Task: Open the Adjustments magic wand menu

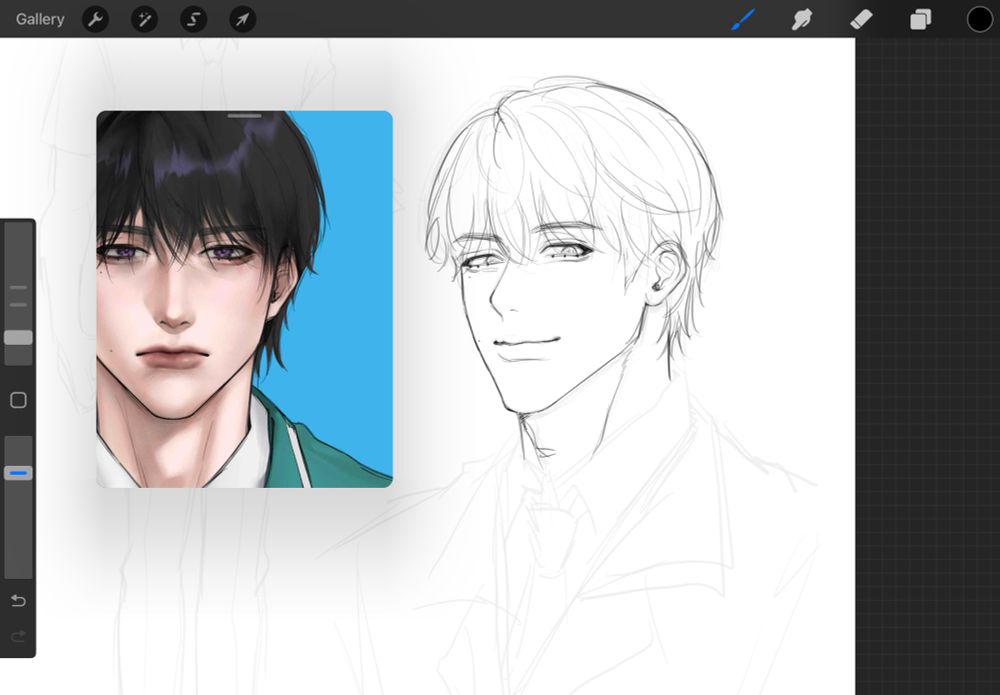Action: tap(144, 19)
